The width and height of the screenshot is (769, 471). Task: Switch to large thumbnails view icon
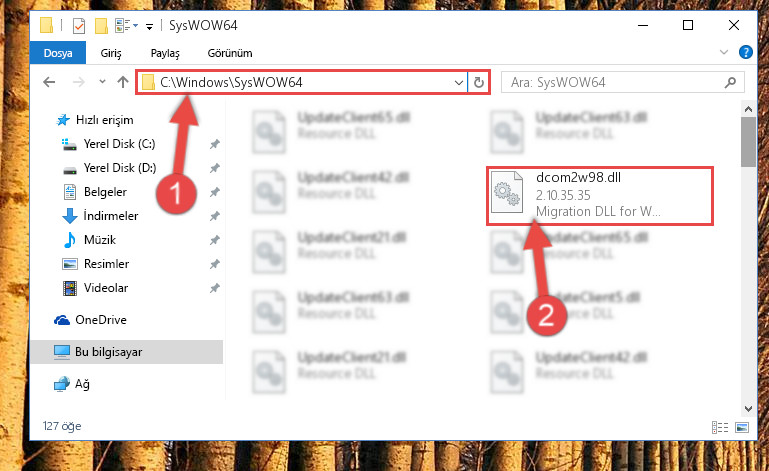(742, 427)
